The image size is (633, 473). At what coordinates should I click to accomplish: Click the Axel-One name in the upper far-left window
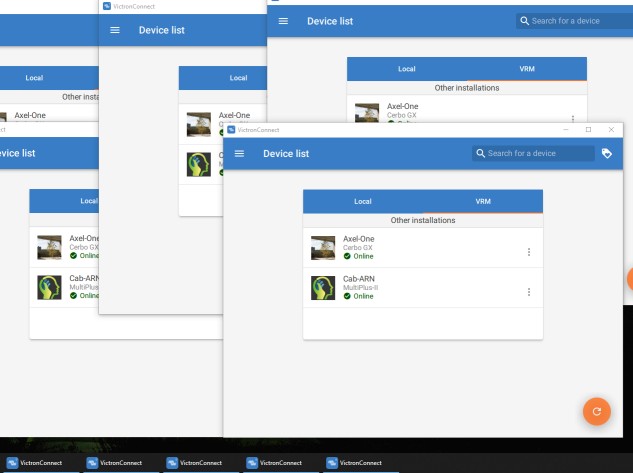(30, 115)
